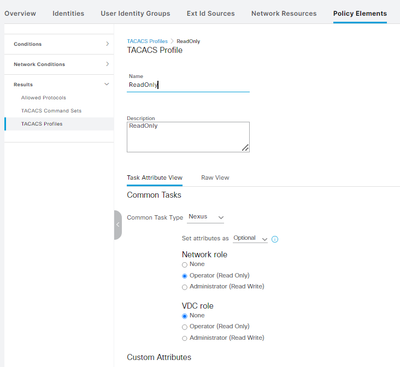
Task: Click the Network role heading
Action: [x=204, y=255]
